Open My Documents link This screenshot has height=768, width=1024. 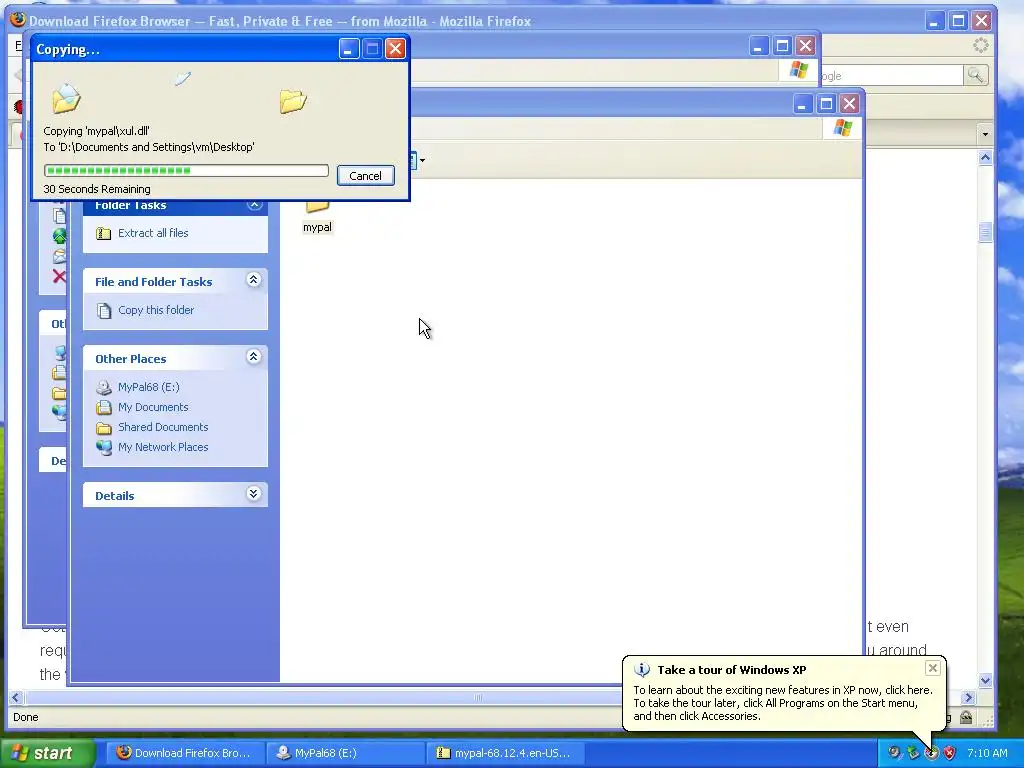[153, 408]
